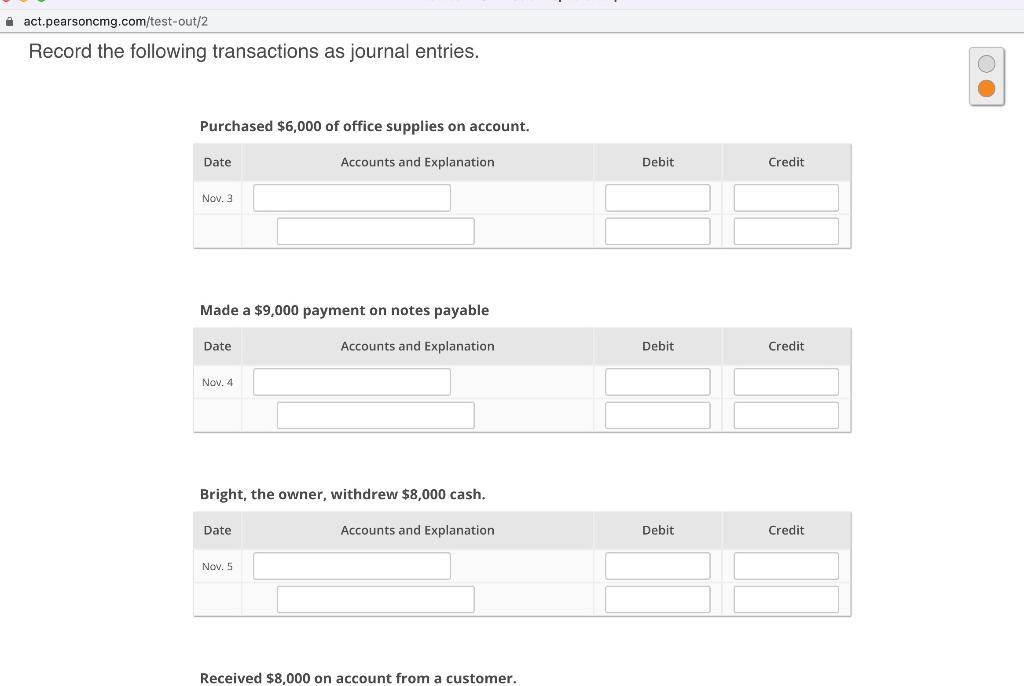Click the second Credit field in the Nov. 4 table

tap(786, 415)
